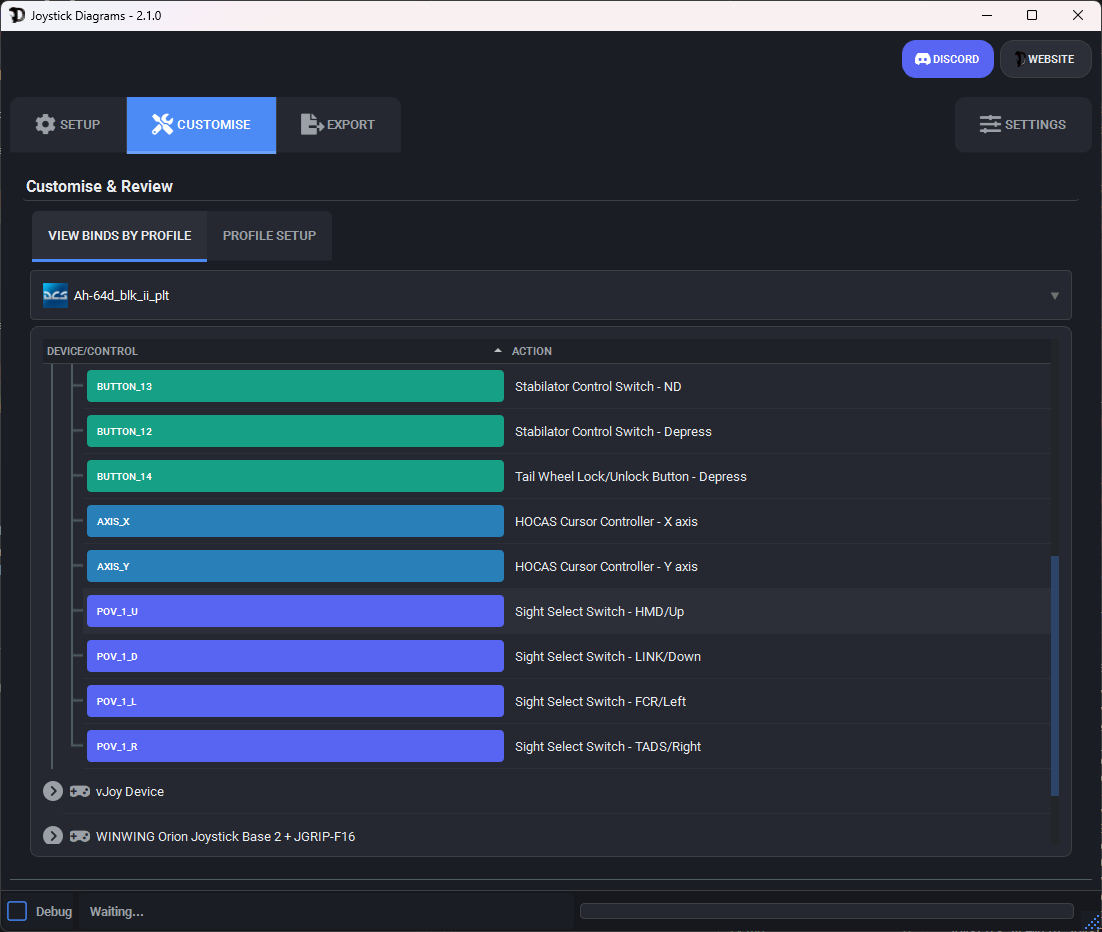Click the gamepad icon beside WINWING Orion base
Screen dimensions: 1102x932
pos(79,836)
